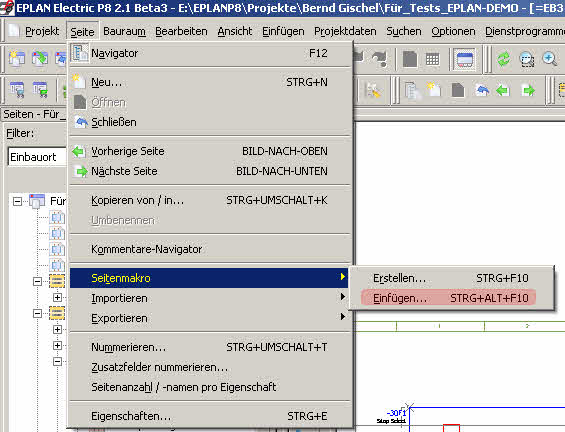565x432 pixels.
Task: Choose Nummerieren... from the menu
Action: (x=209, y=347)
